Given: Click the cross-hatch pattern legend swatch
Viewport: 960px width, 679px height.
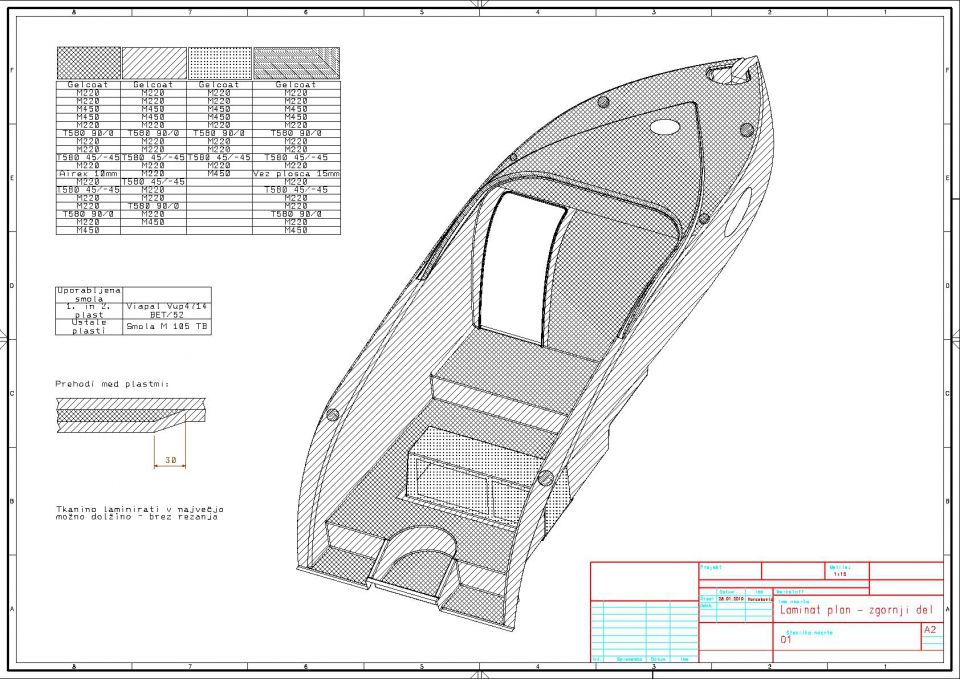Looking at the screenshot, I should (88, 63).
